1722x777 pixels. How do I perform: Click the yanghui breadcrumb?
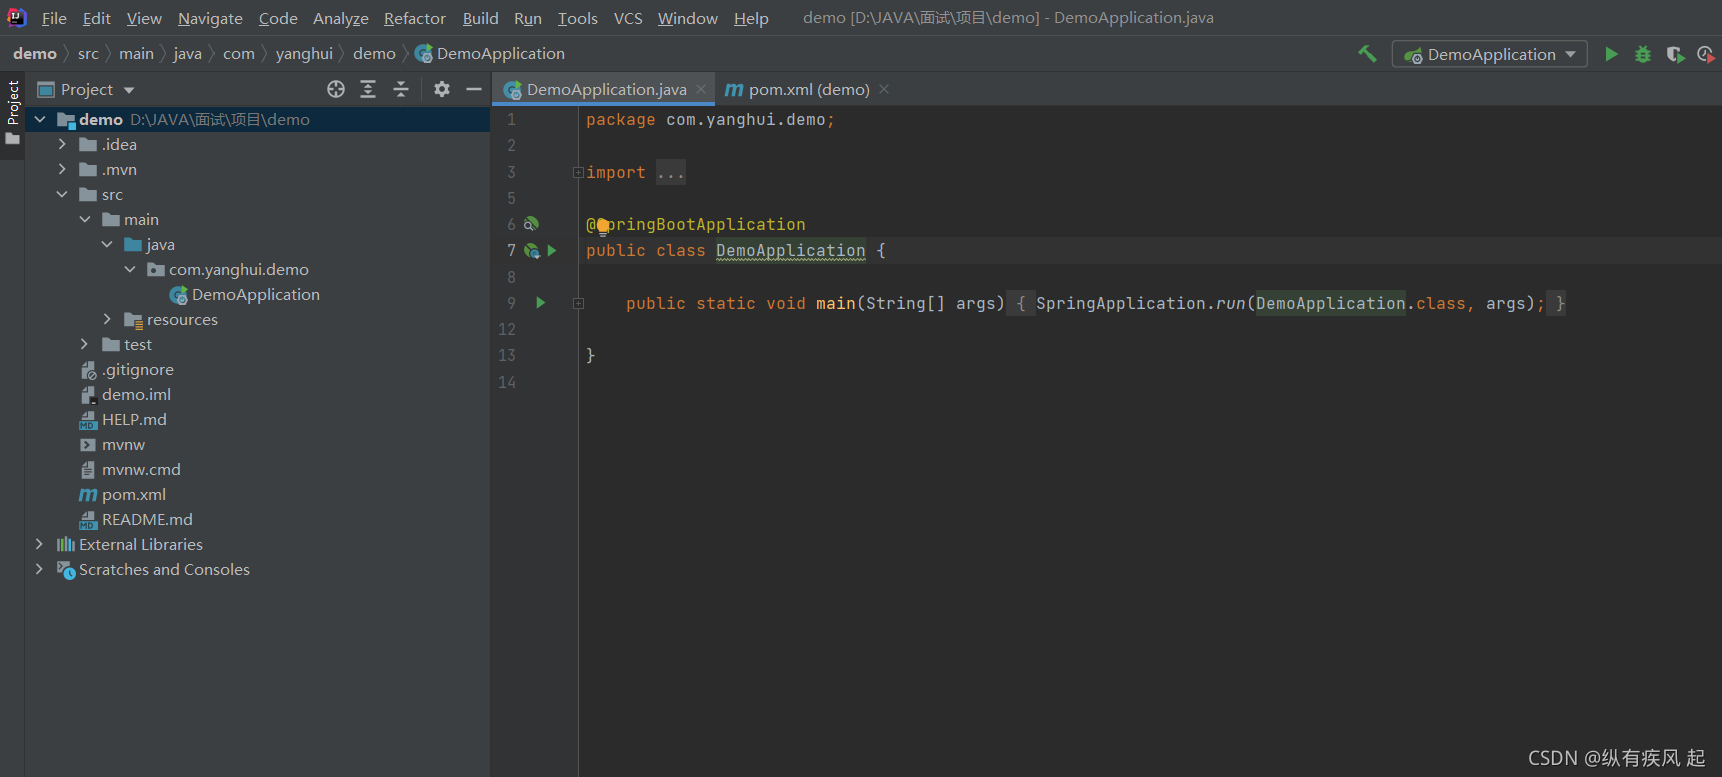click(x=304, y=54)
